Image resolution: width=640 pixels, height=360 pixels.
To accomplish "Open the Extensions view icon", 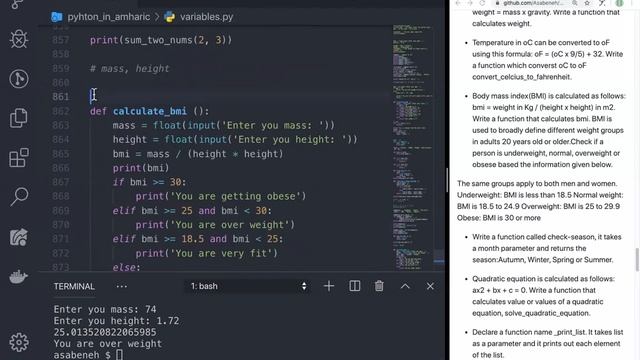I will (x=19, y=158).
